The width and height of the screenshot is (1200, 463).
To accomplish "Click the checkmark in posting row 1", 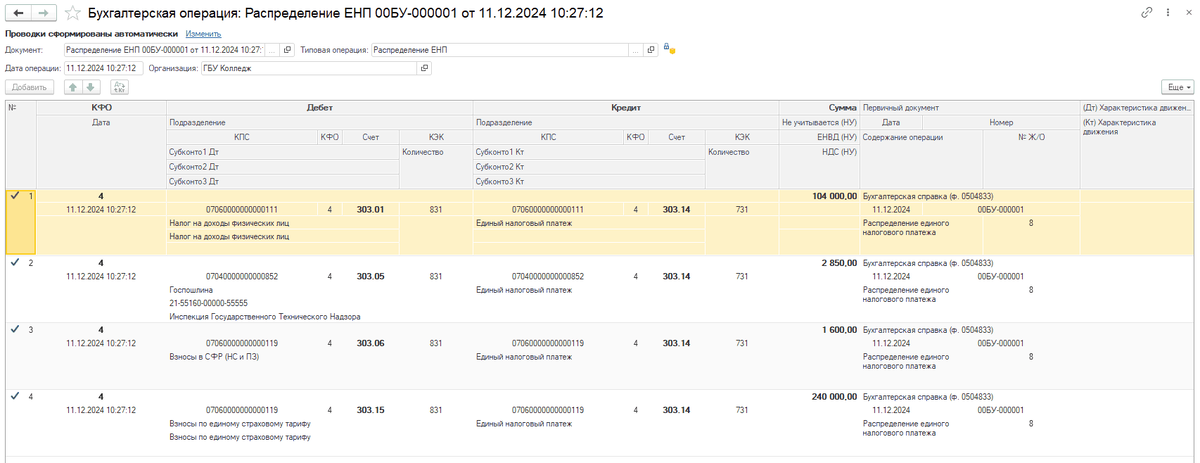I will (x=14, y=196).
